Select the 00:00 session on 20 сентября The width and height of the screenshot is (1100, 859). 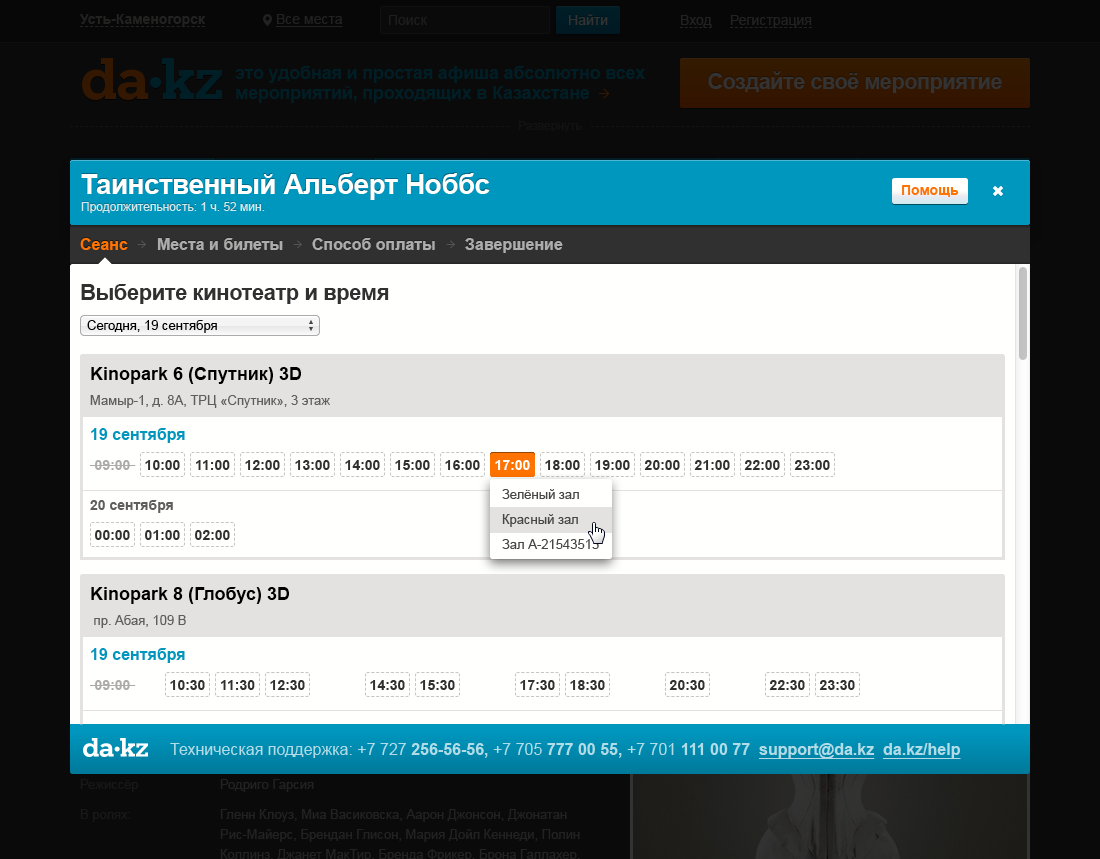point(112,535)
